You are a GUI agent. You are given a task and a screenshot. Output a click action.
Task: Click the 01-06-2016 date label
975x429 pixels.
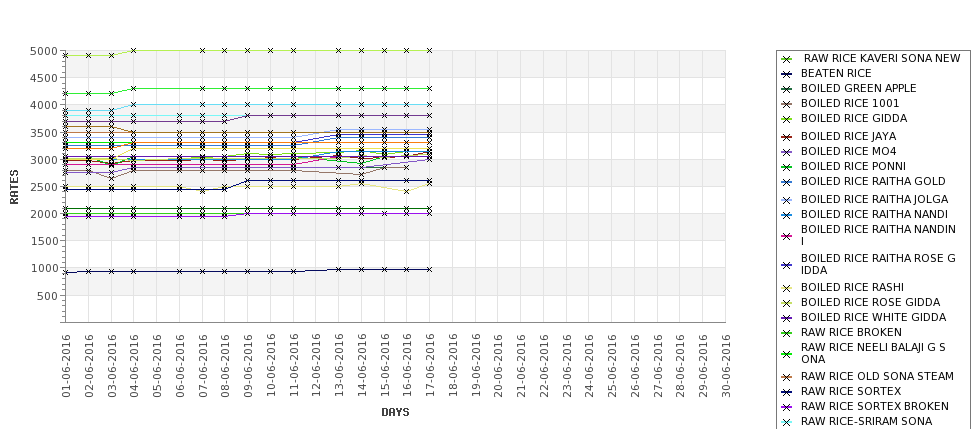[x=66, y=366]
